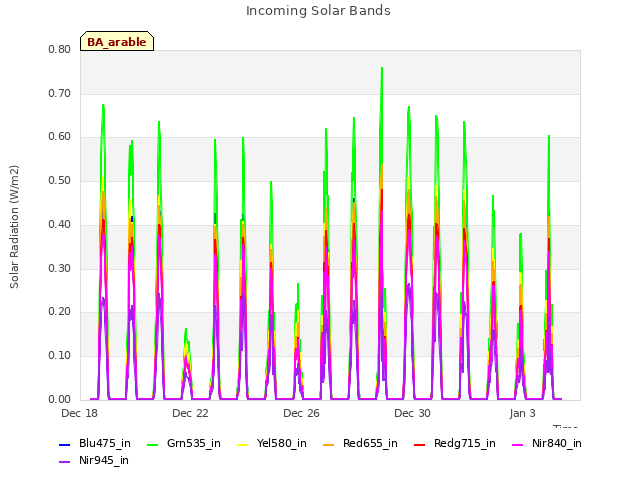Click the yellow Yel580_in legend swatch
Screen dimensions: 640x480
(242, 445)
